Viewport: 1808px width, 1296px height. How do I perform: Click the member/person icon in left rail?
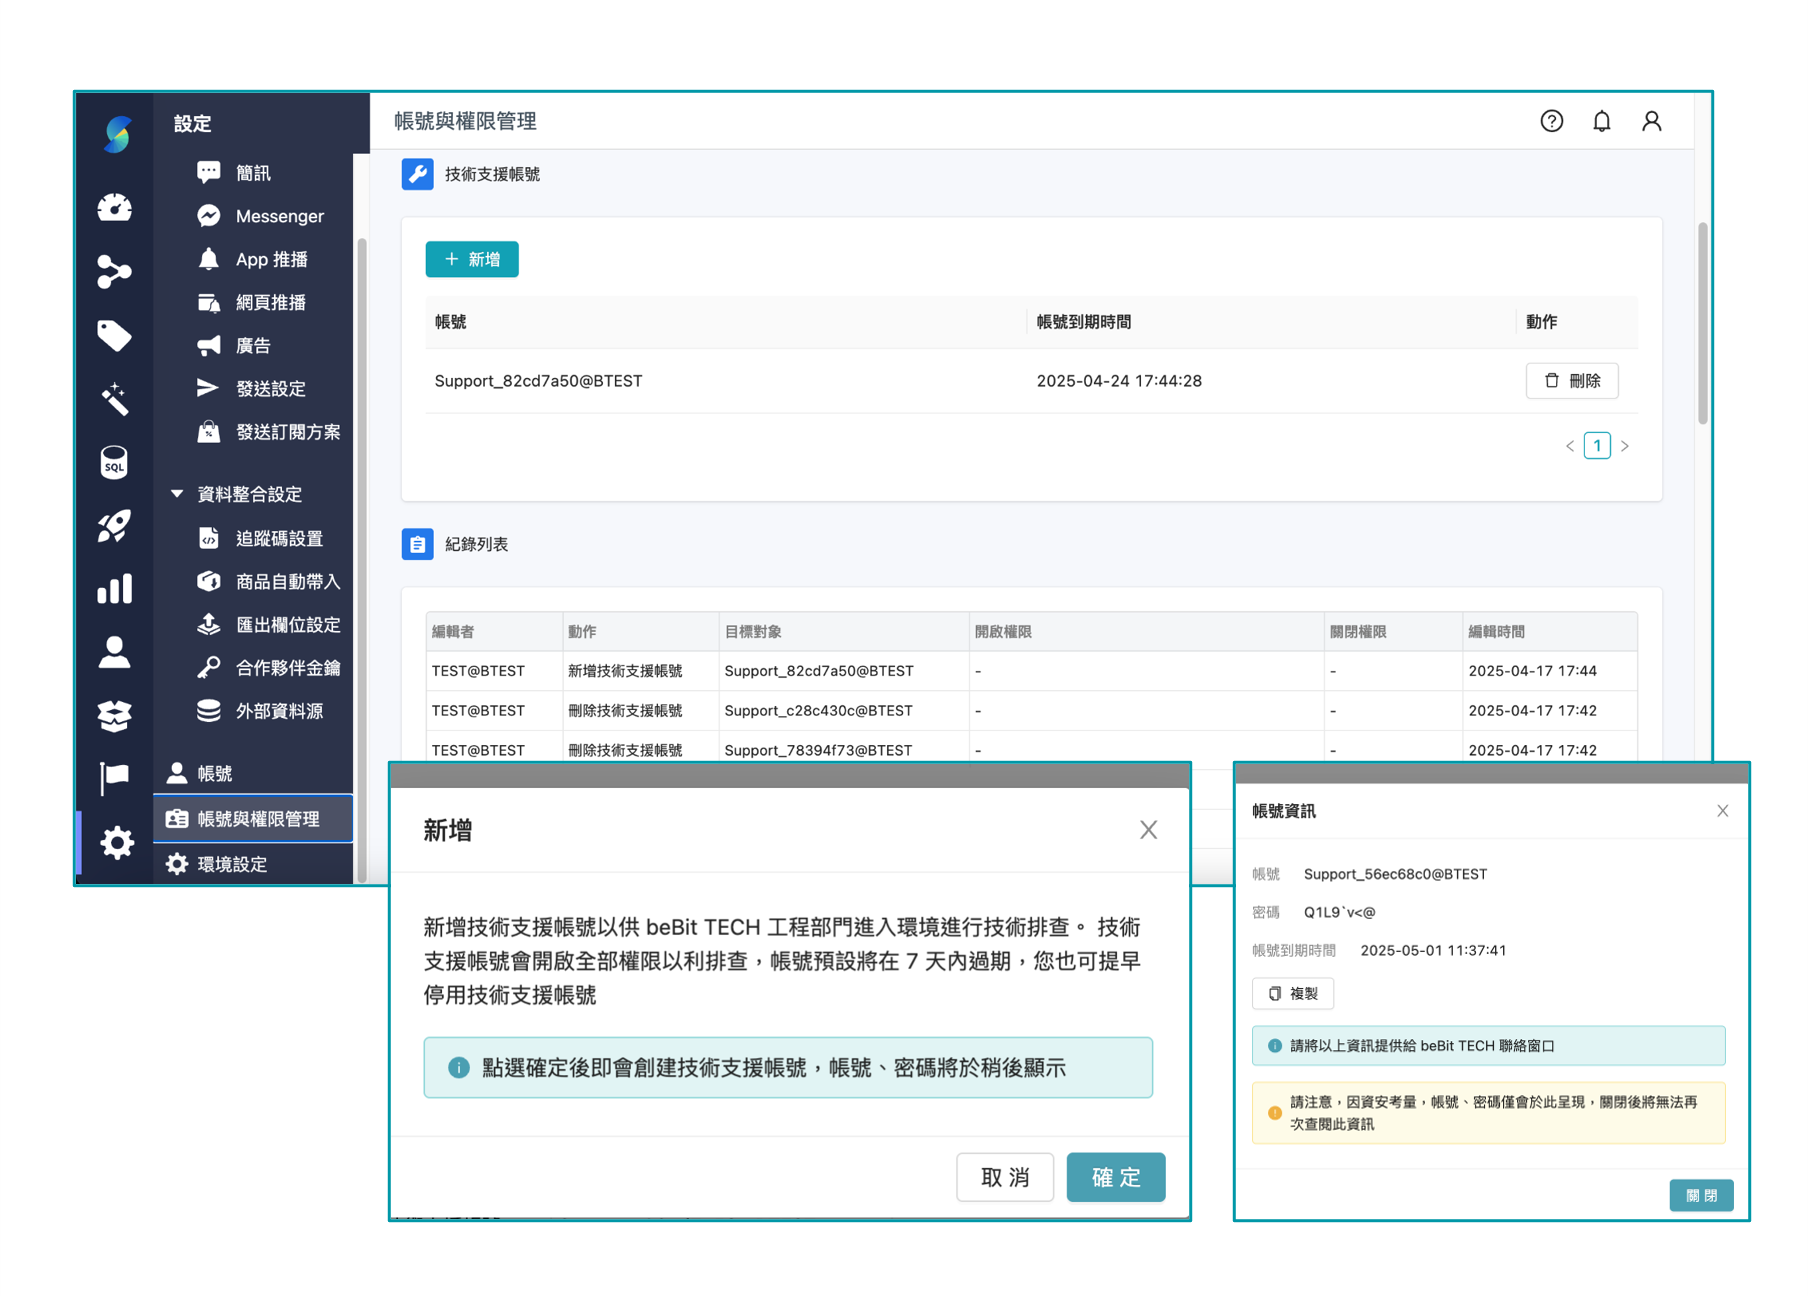click(116, 653)
